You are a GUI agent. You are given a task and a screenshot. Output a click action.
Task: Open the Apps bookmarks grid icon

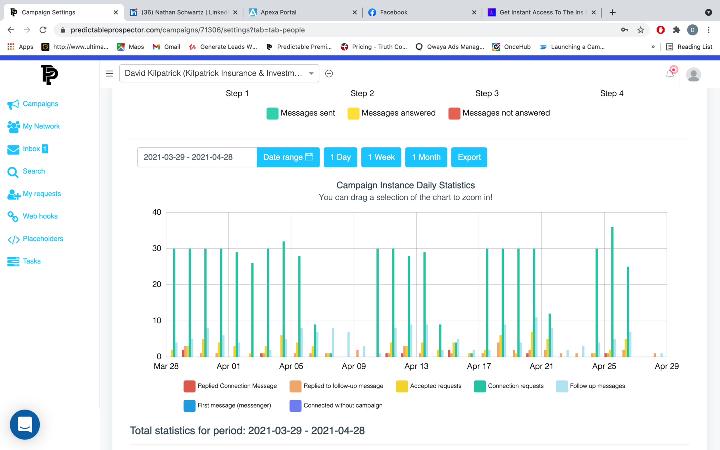11,46
